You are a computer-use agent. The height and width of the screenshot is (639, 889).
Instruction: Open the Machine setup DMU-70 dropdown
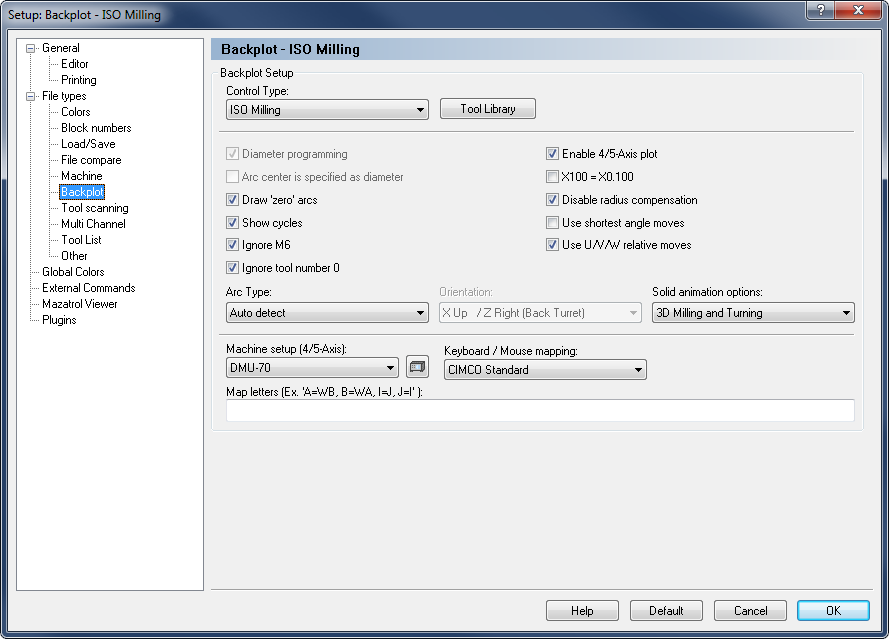[312, 367]
